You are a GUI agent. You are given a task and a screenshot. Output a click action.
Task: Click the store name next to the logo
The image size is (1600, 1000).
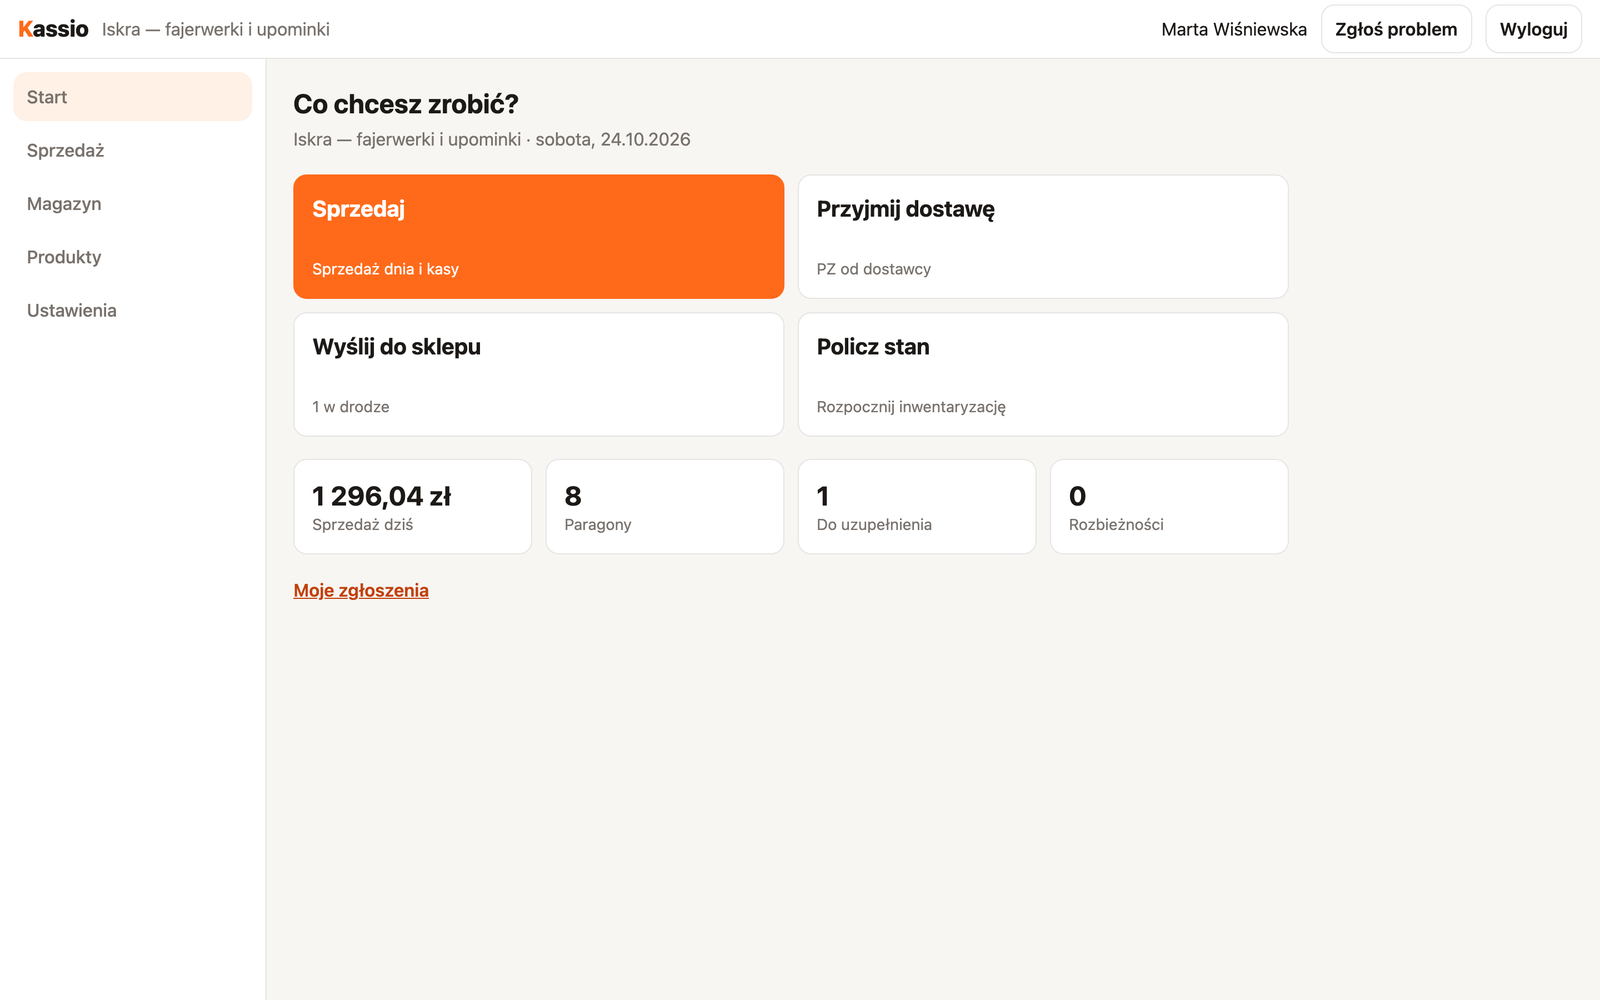(216, 29)
